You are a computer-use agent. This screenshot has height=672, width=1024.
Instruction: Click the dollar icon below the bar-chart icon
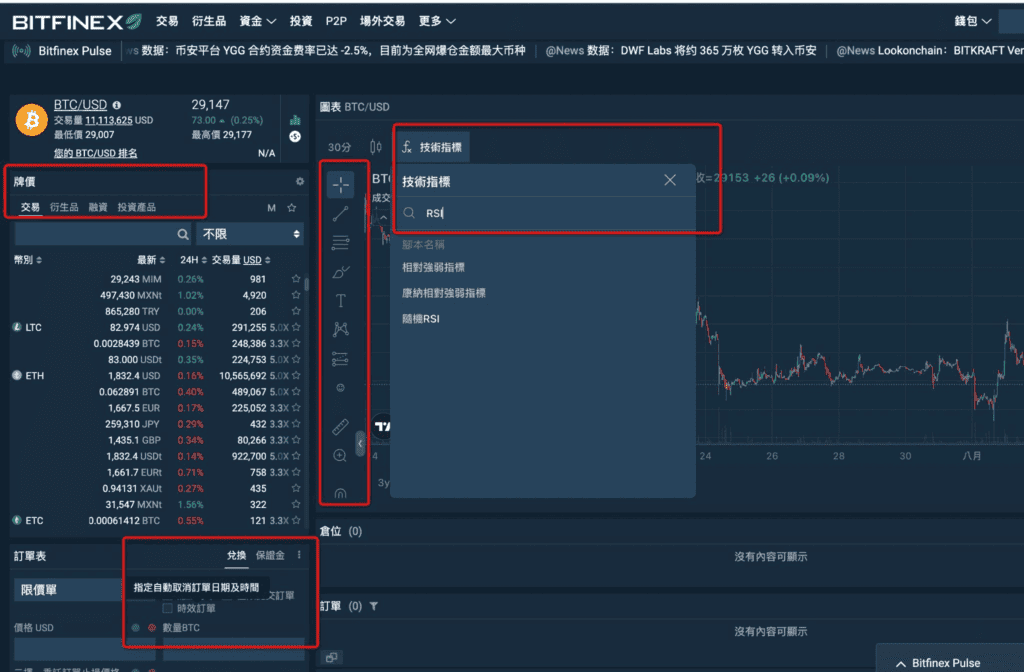pyautogui.click(x=295, y=136)
